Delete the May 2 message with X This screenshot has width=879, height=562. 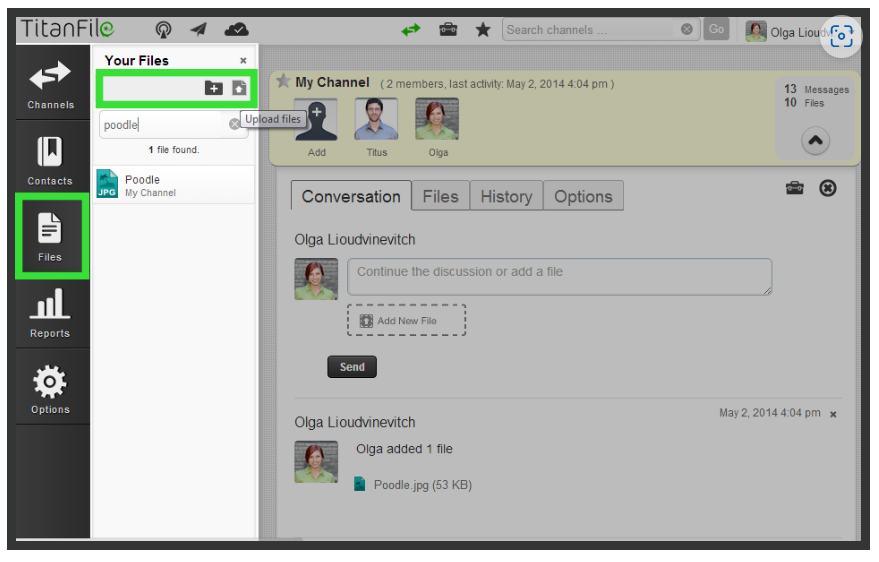pyautogui.click(x=833, y=415)
